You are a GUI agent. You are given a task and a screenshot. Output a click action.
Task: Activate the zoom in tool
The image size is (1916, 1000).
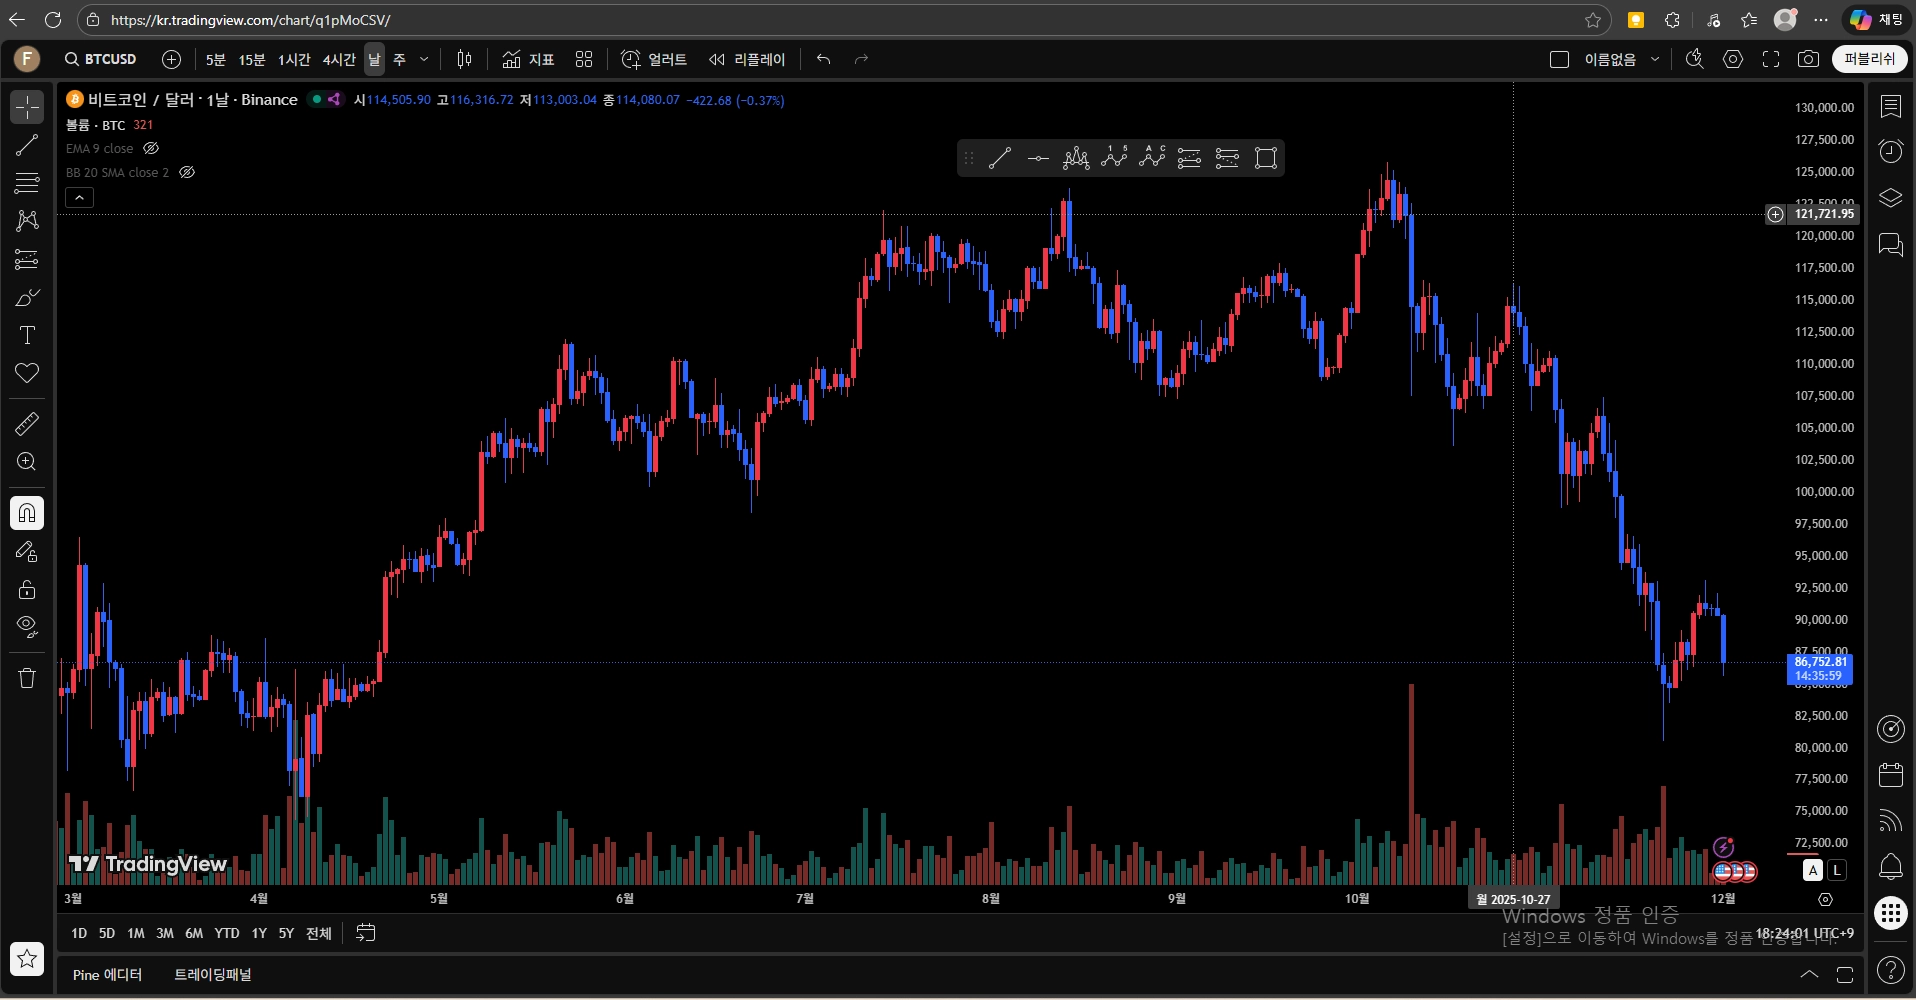point(27,462)
